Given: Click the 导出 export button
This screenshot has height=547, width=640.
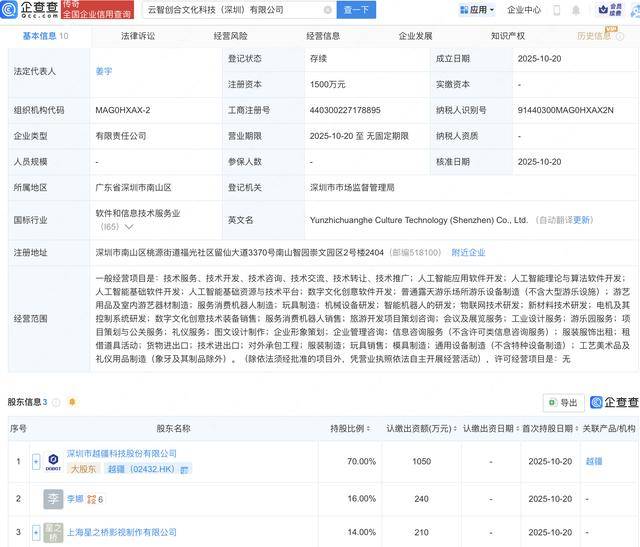Looking at the screenshot, I should 563,402.
